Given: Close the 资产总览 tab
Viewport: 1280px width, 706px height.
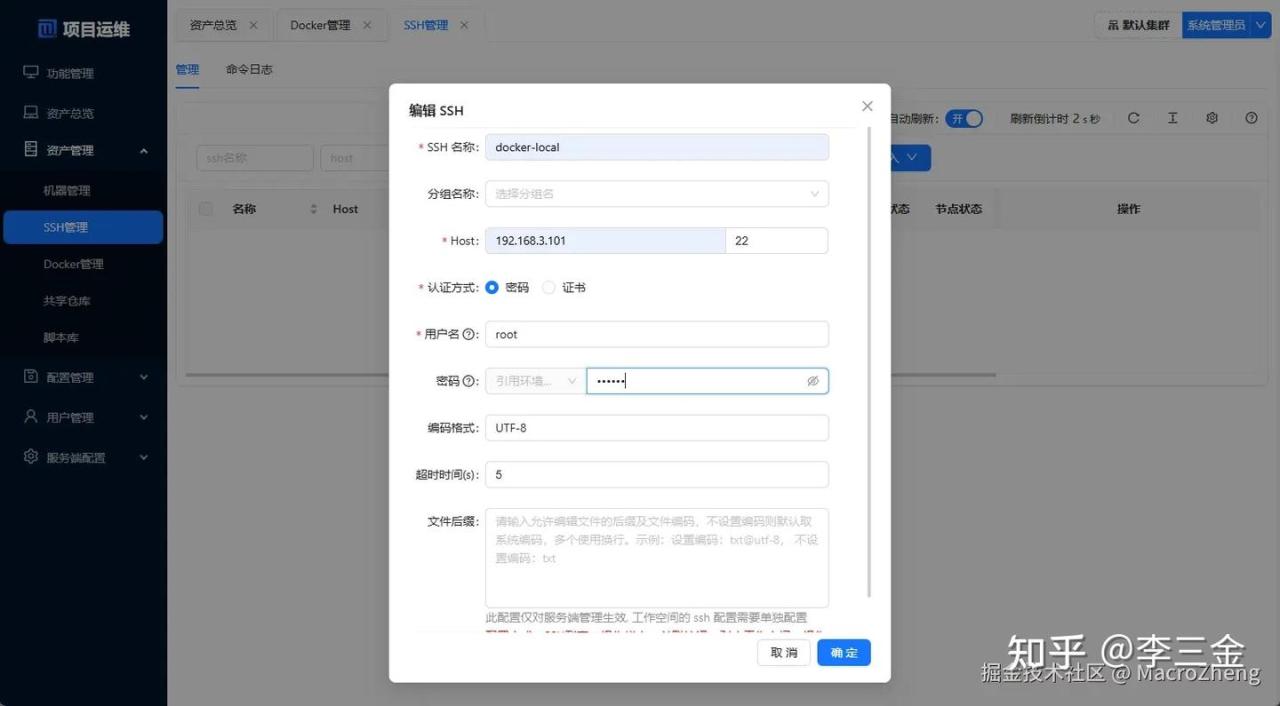Looking at the screenshot, I should pos(253,25).
